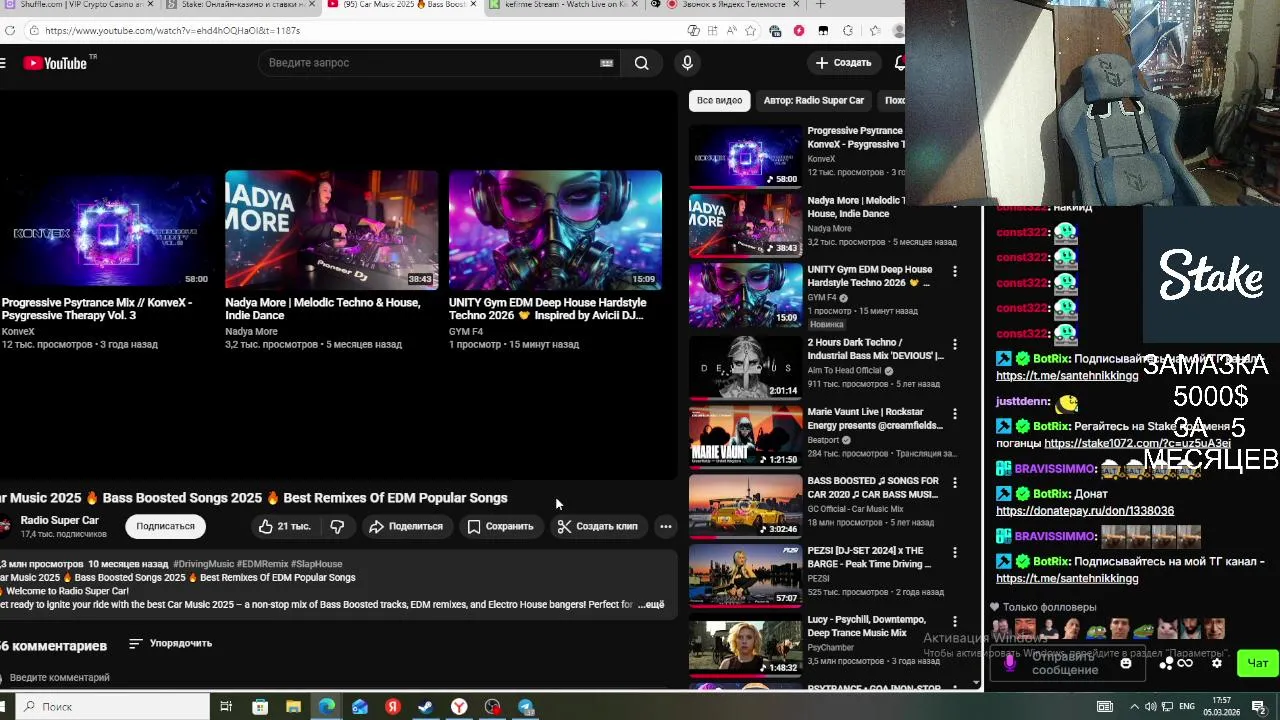1280x720 pixels.
Task: Open the chat emoji picker smiley
Action: click(x=1126, y=663)
